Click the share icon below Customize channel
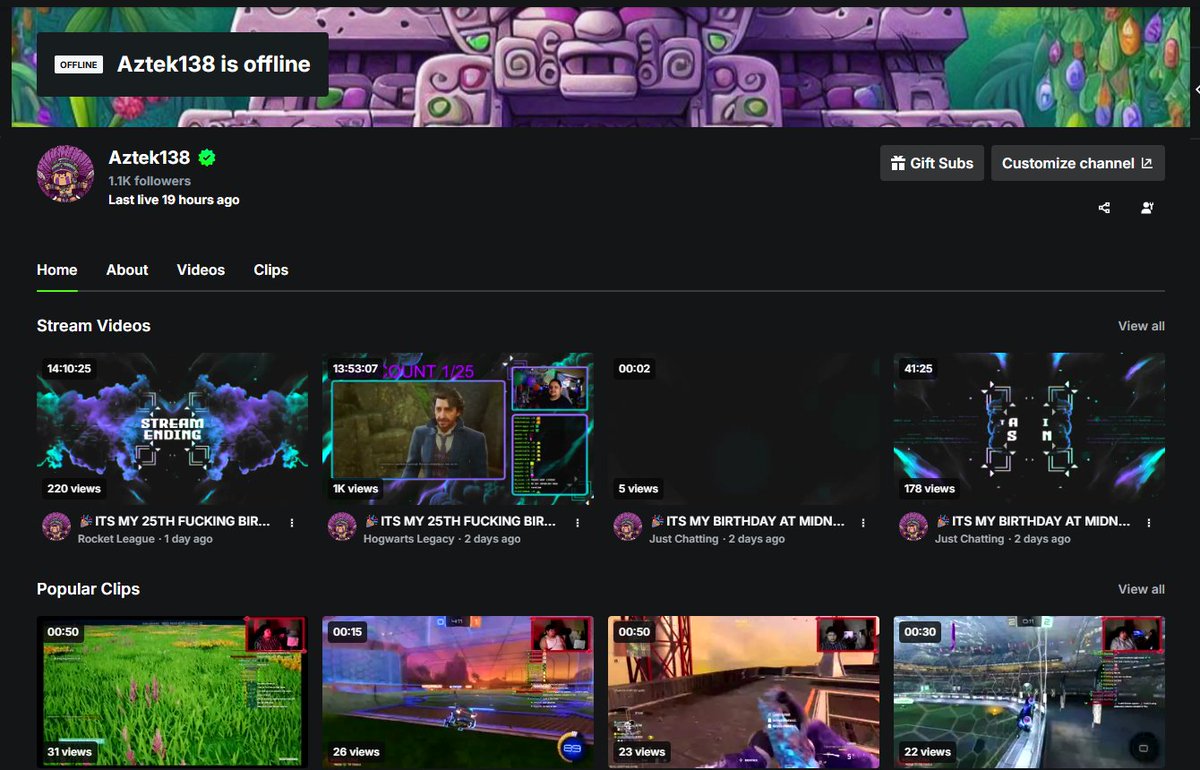Viewport: 1200px width, 770px height. click(1104, 208)
